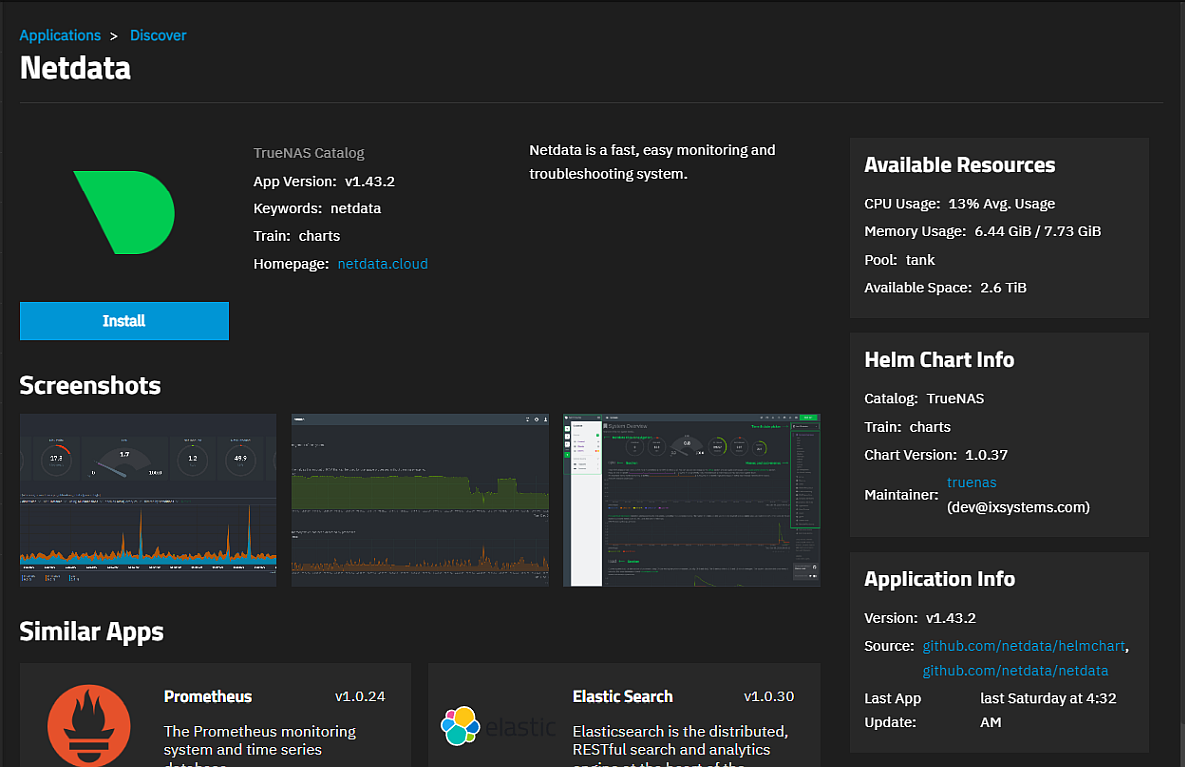Click the truenas maintainer link

[x=971, y=482]
